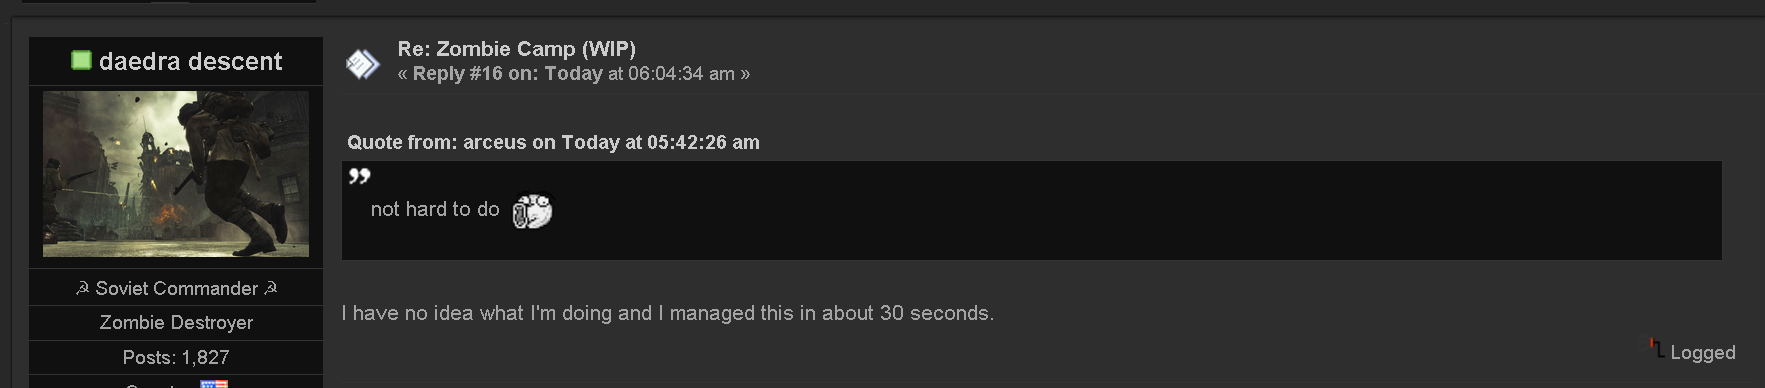
Task: Follow the Quote from: arceus link
Action: 553,142
